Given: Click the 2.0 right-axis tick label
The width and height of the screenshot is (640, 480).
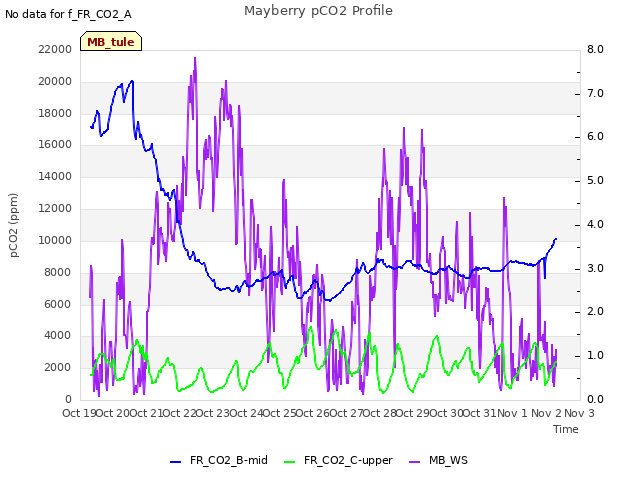Looking at the screenshot, I should pyautogui.click(x=595, y=311).
